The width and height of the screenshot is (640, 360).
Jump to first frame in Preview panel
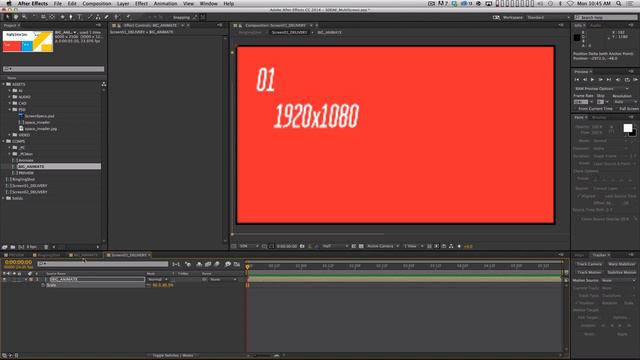pos(577,80)
